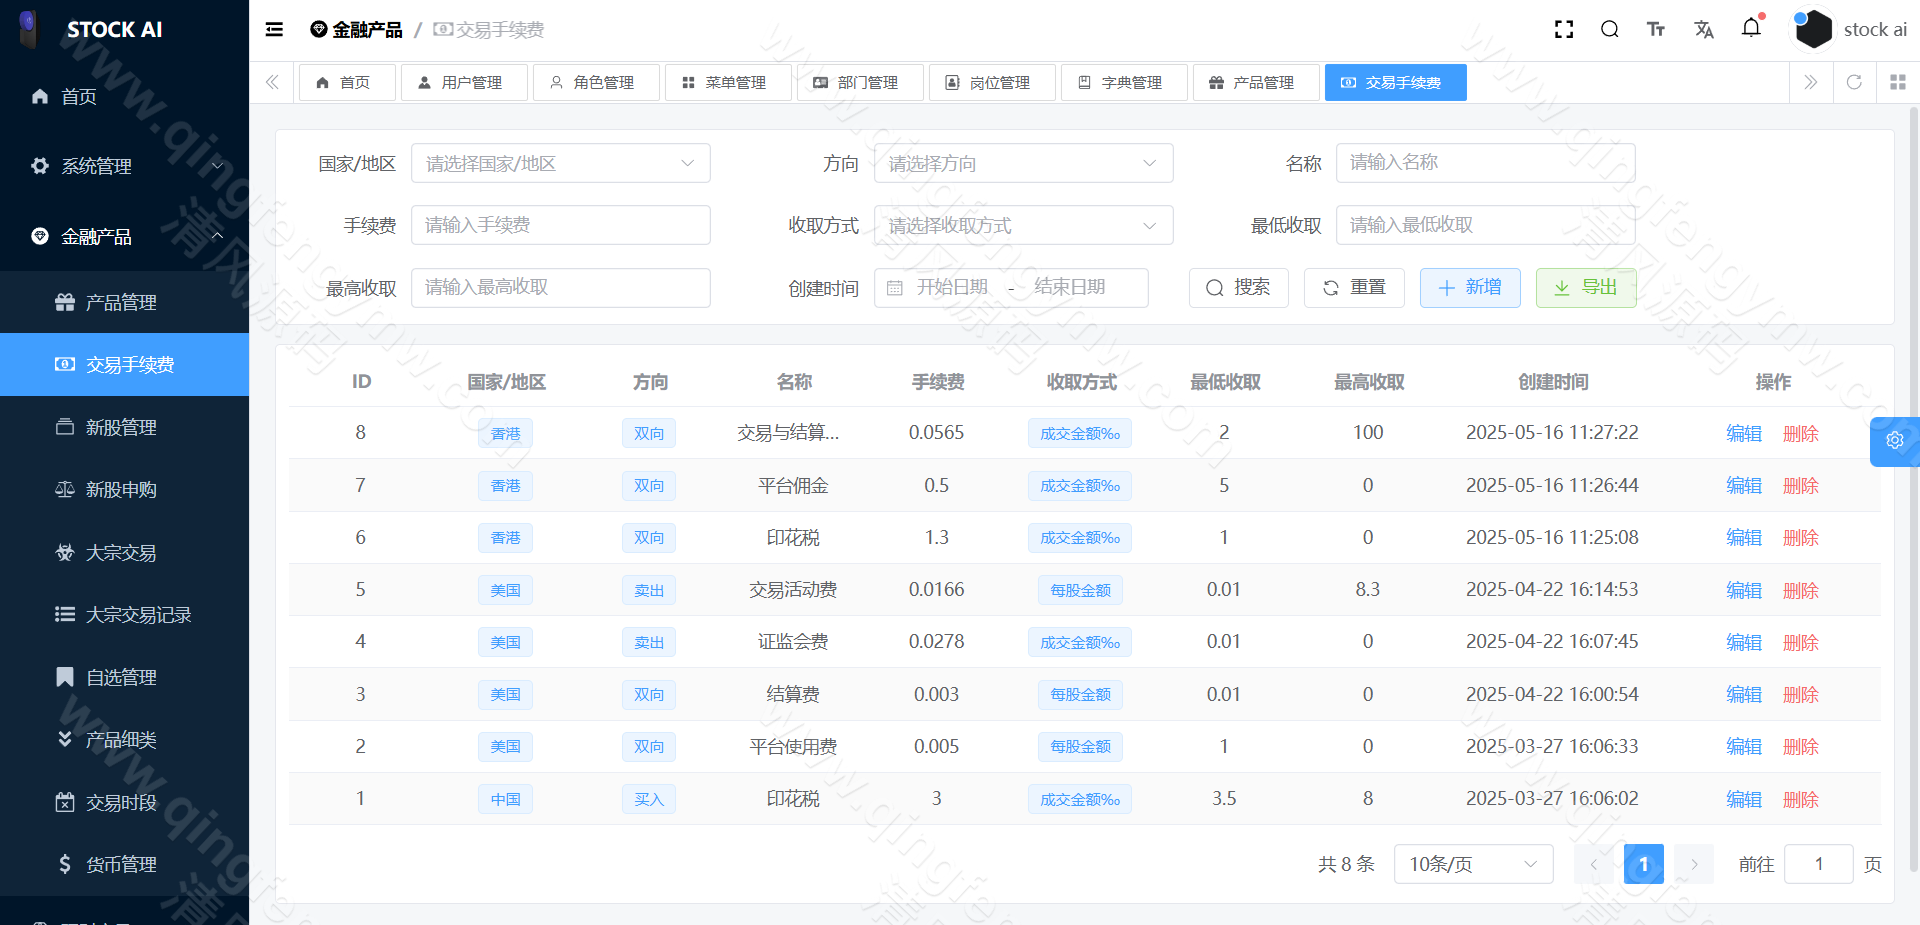Image resolution: width=1920 pixels, height=925 pixels.
Task: Switch to the 岗位管理 tab
Action: click(x=992, y=82)
